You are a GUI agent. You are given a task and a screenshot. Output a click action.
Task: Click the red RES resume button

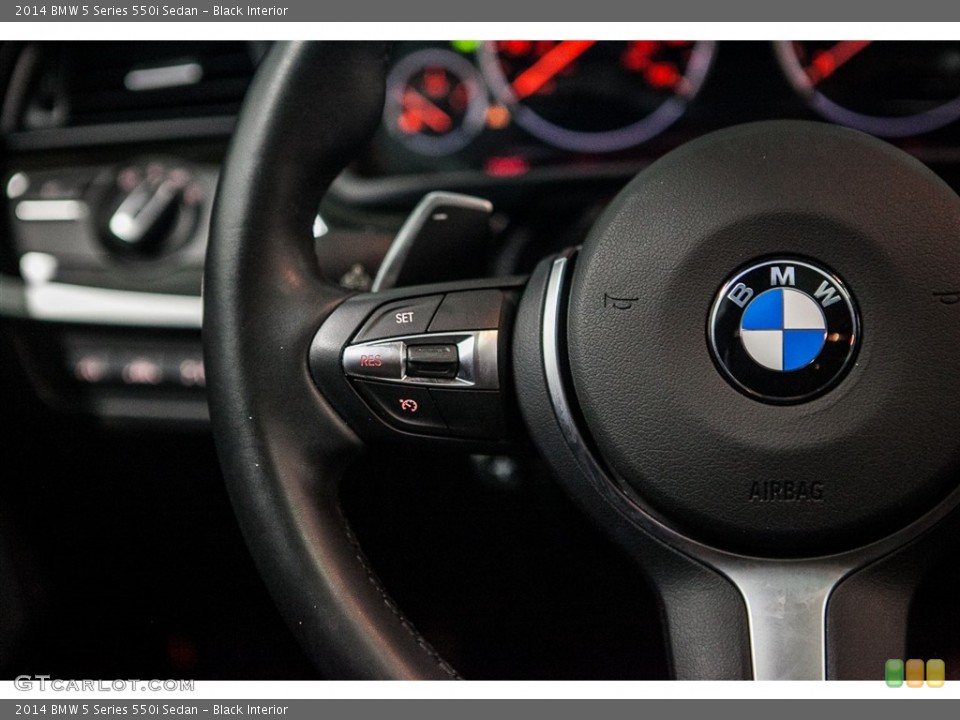coord(373,361)
